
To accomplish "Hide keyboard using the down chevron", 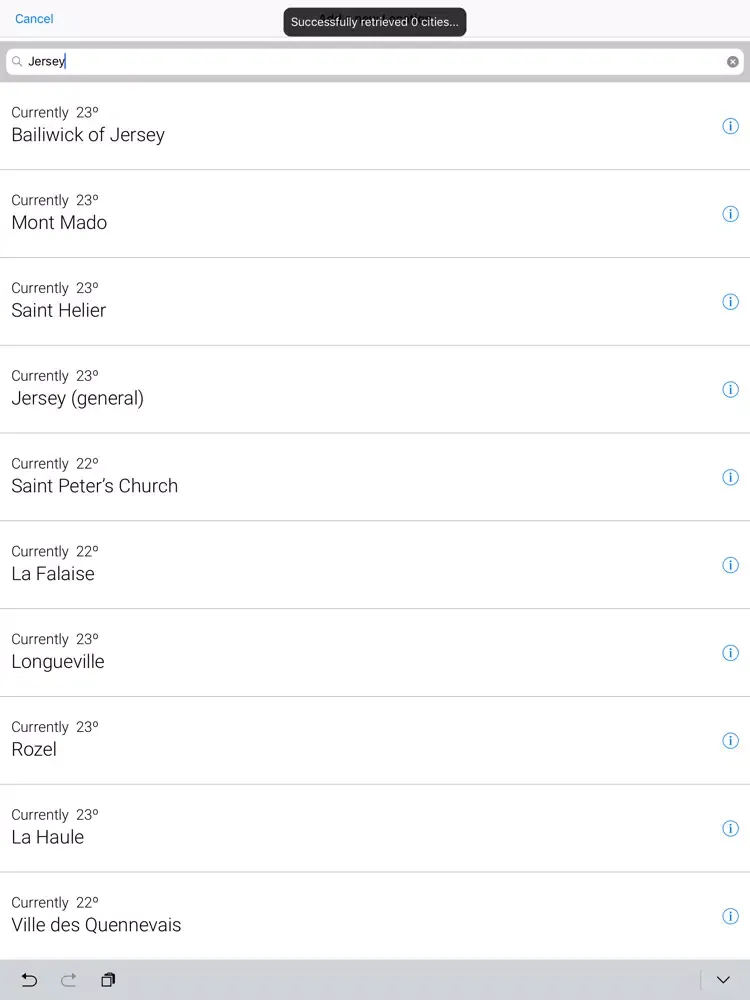I will point(724,980).
